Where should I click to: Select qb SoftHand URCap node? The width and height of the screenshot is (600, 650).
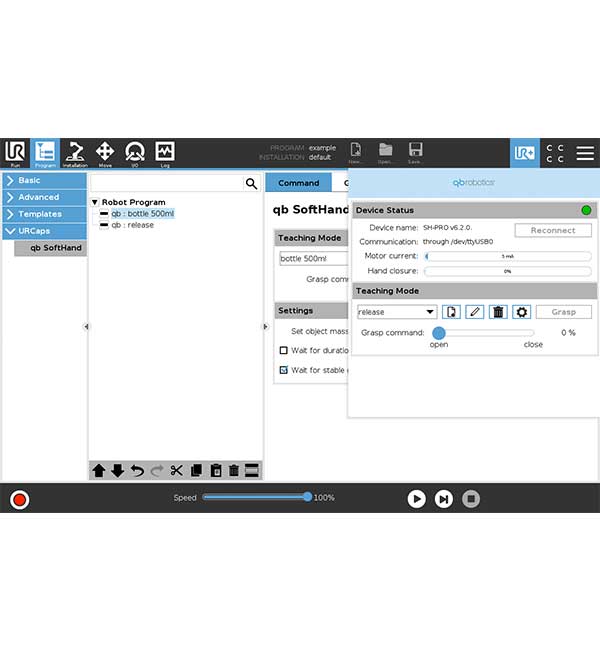tap(51, 248)
